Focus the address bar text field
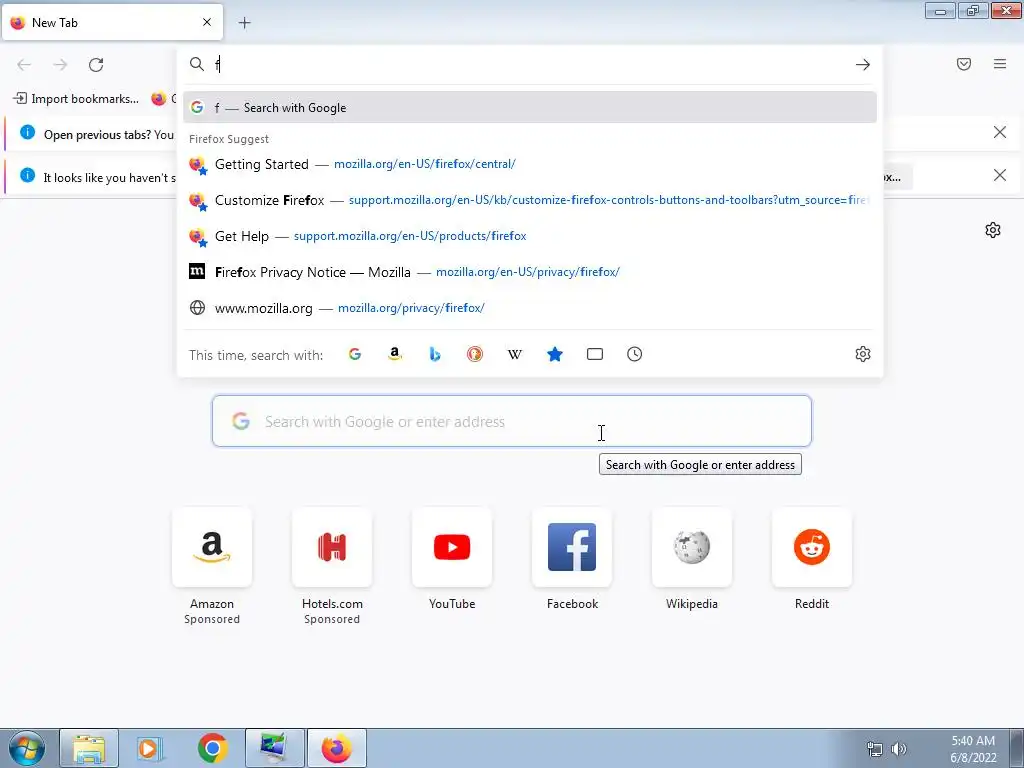This screenshot has height=768, width=1024. tap(529, 64)
